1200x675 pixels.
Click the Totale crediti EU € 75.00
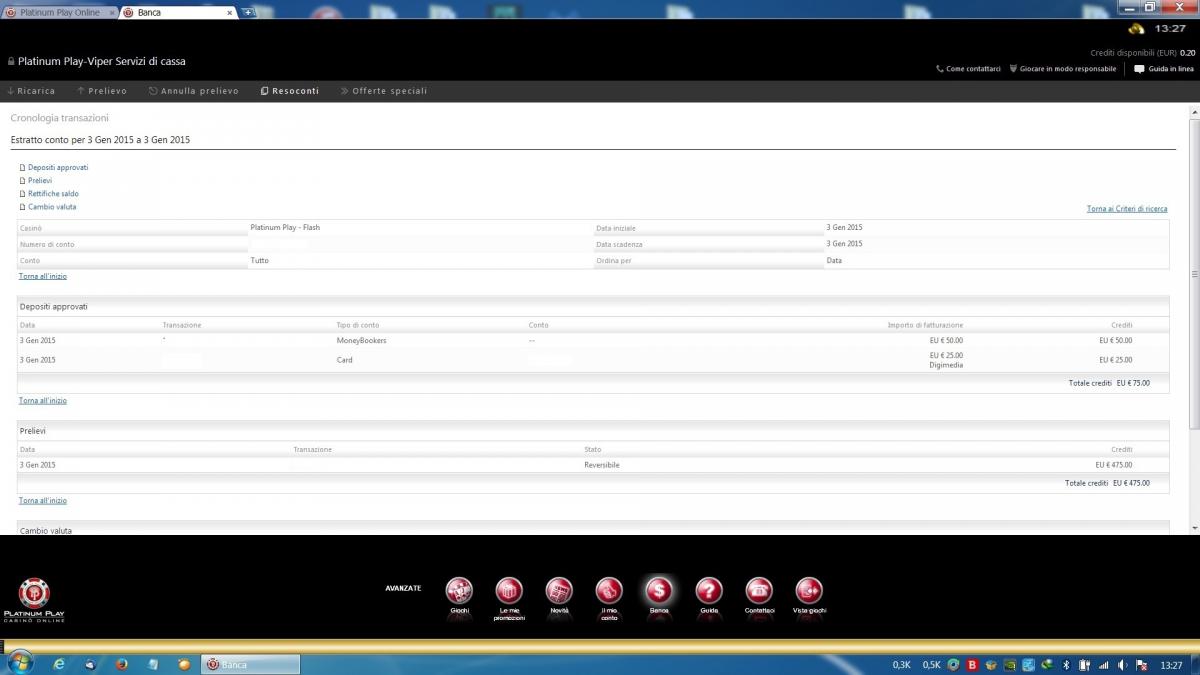point(1109,383)
